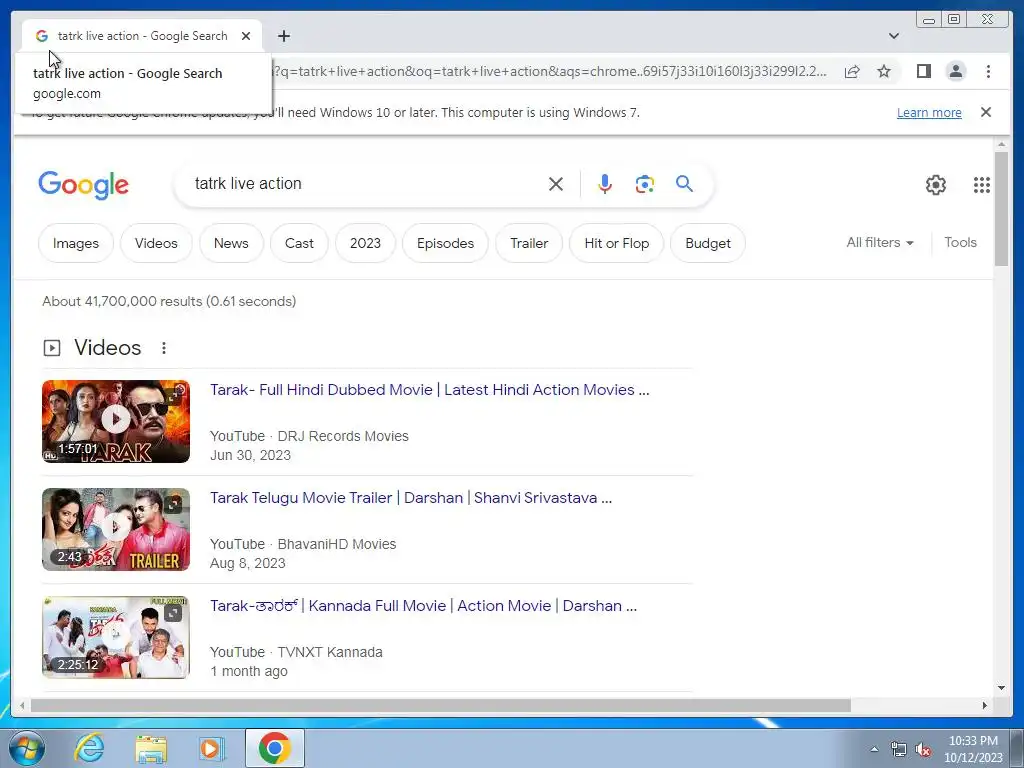Open Google quick settings gear
This screenshot has width=1024, height=768.
[x=936, y=185]
